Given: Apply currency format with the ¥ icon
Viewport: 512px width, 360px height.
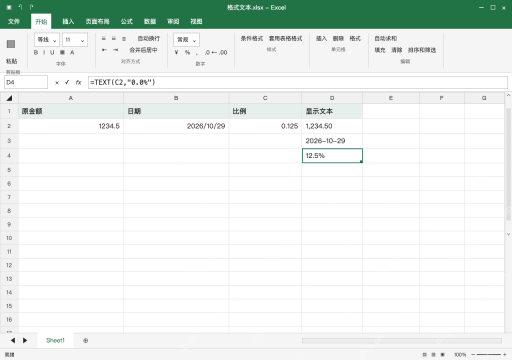Looking at the screenshot, I should point(176,52).
